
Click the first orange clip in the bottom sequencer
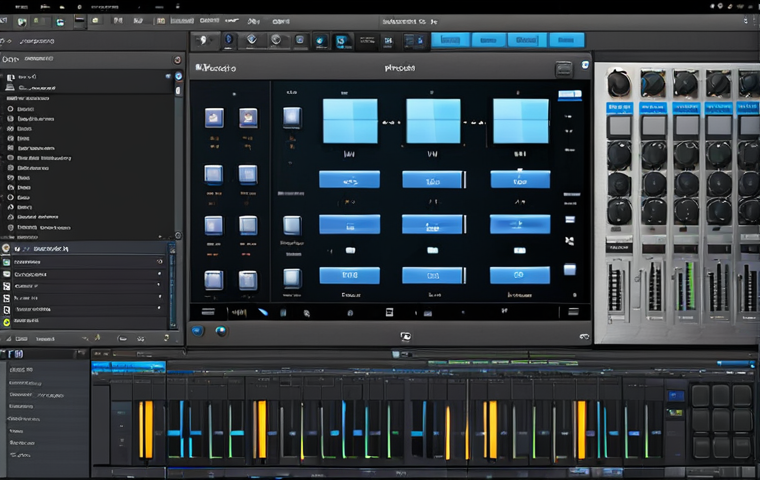(146, 429)
